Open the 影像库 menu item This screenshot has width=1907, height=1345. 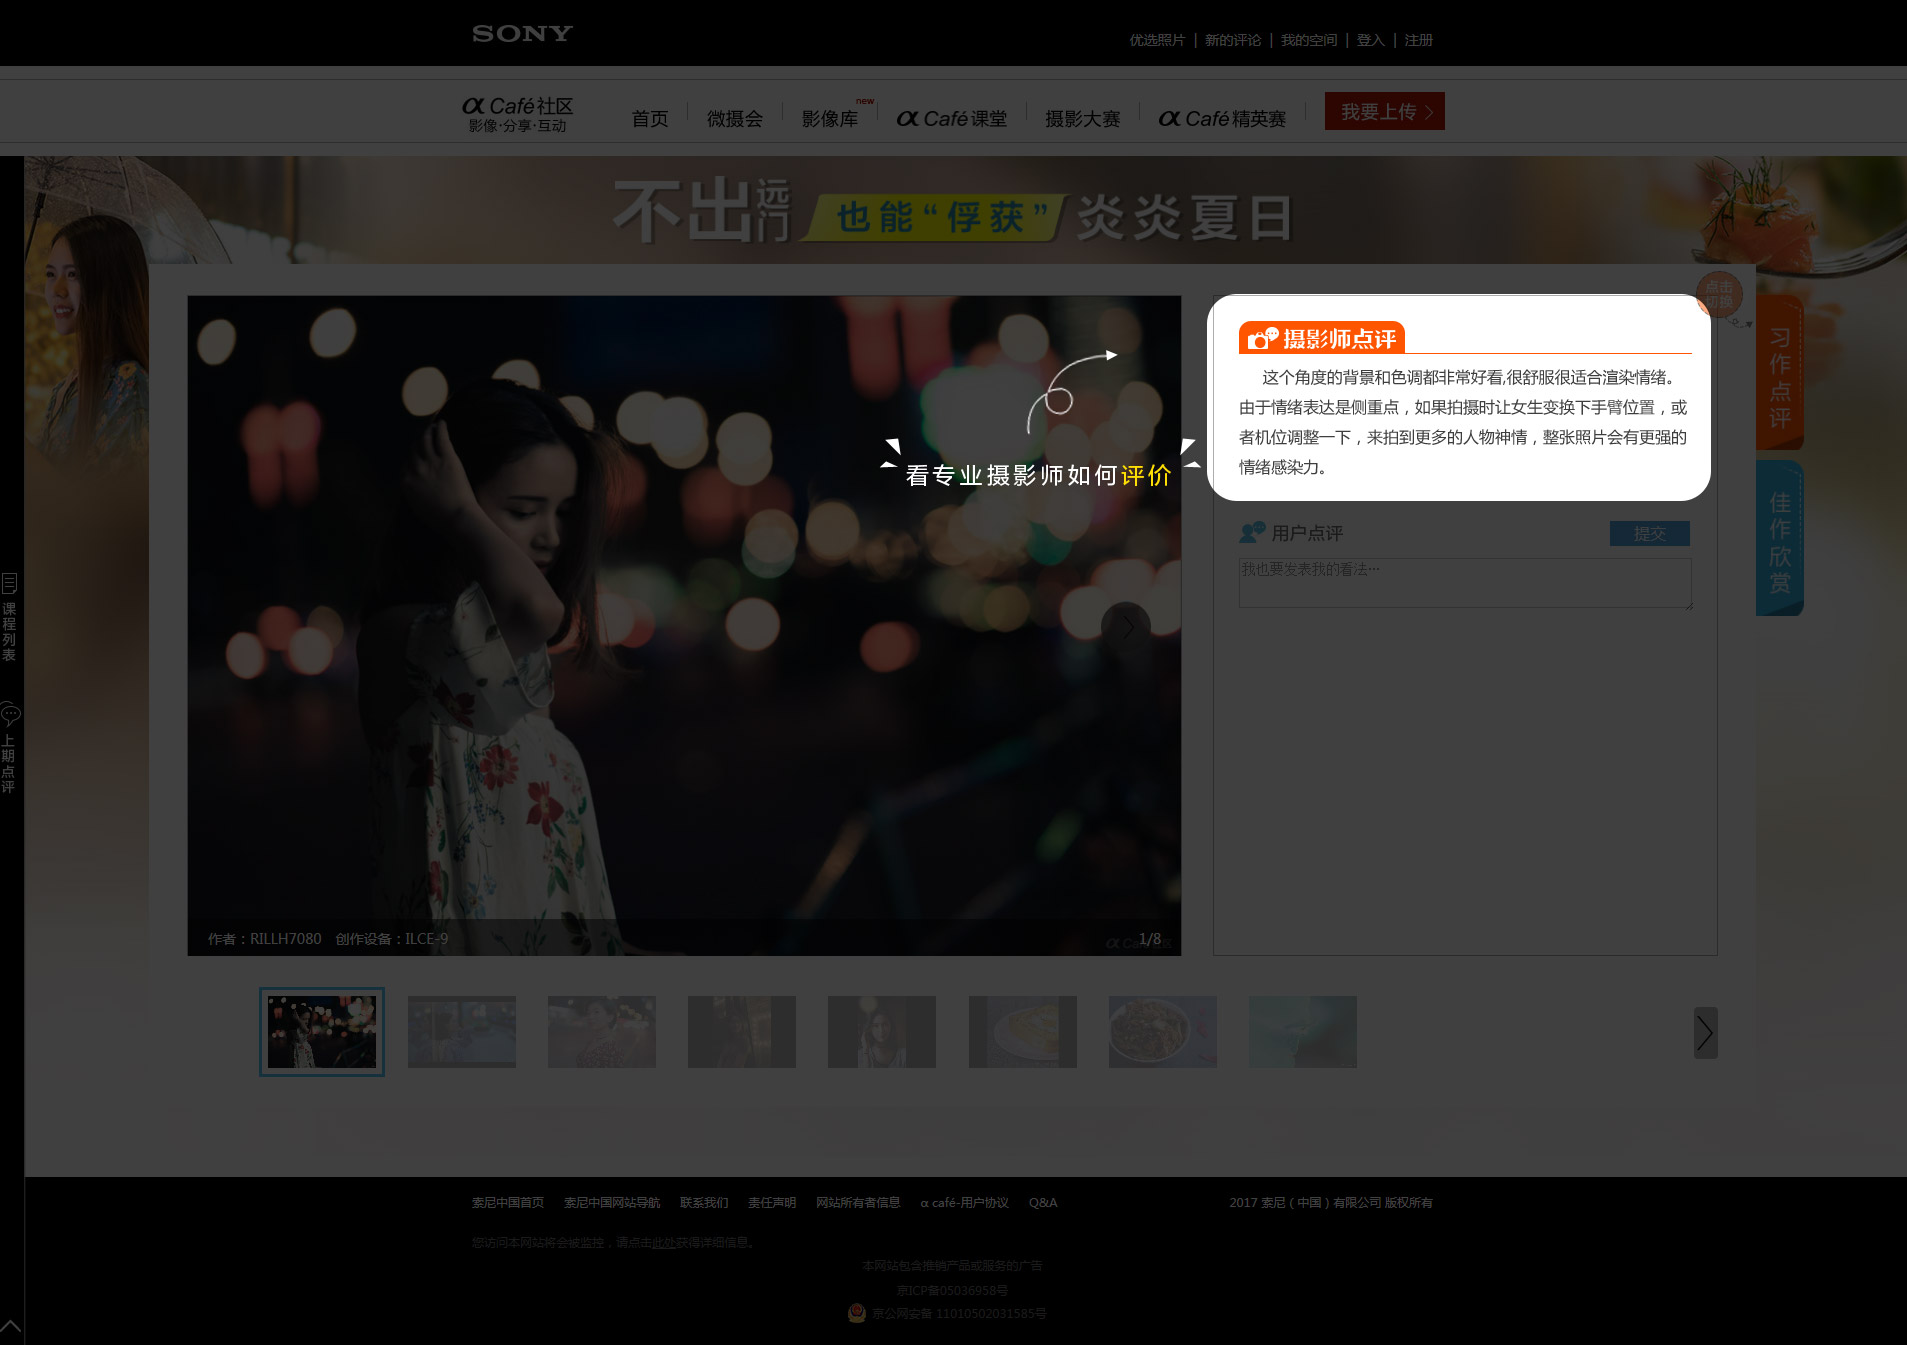(x=830, y=119)
